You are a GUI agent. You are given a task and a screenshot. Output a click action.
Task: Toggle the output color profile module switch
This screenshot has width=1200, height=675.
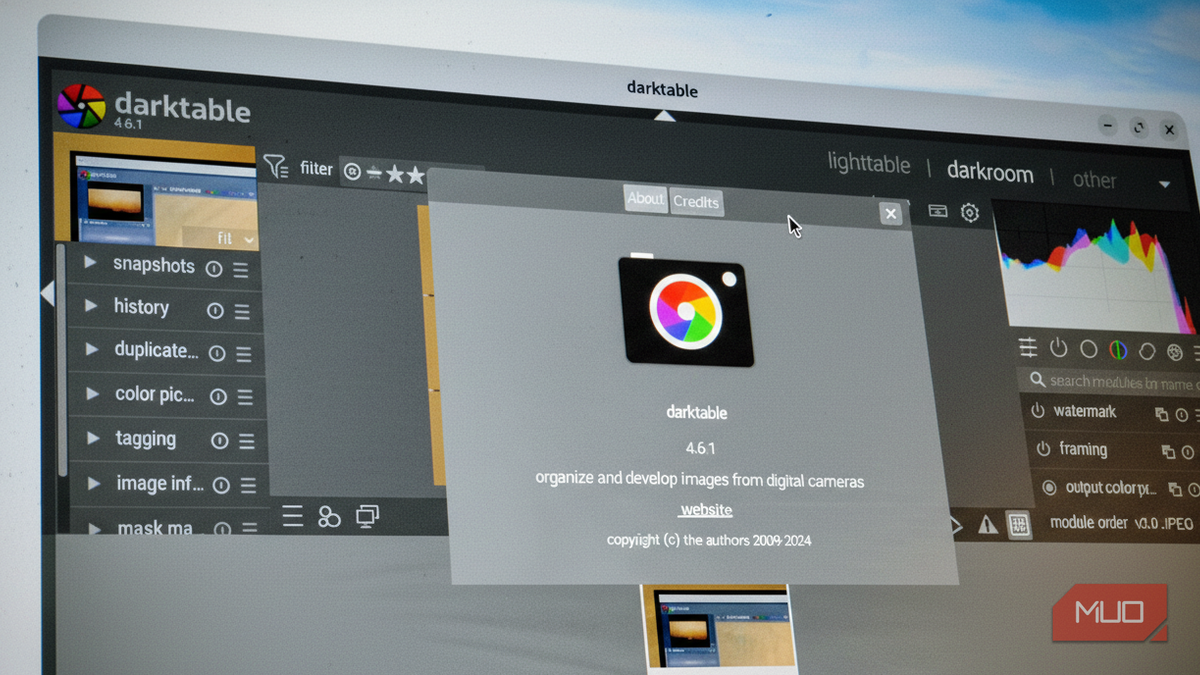1049,488
